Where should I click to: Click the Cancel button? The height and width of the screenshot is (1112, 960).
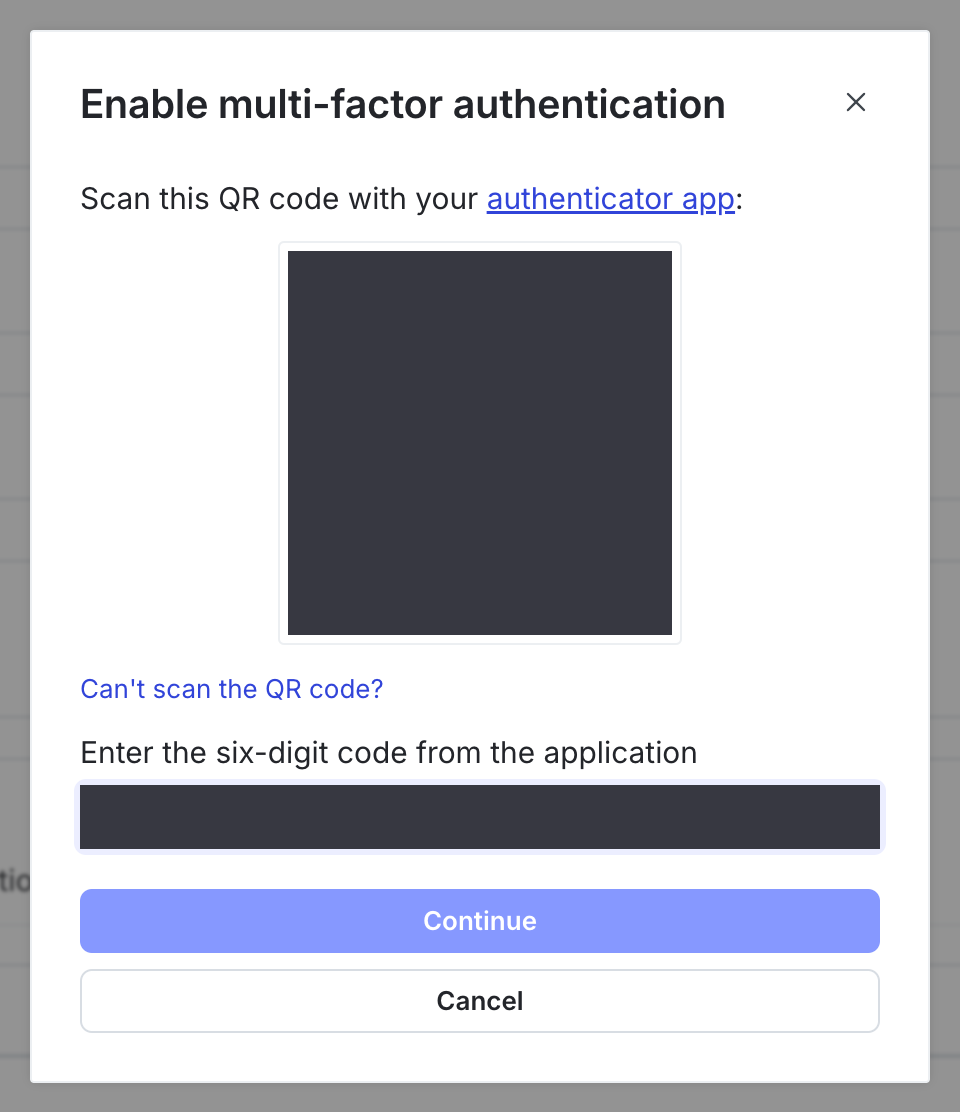479,1000
